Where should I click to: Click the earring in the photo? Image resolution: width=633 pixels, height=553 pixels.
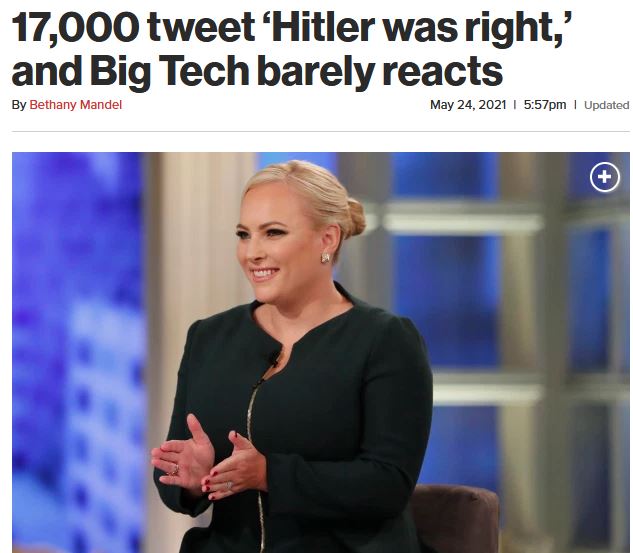[x=325, y=258]
